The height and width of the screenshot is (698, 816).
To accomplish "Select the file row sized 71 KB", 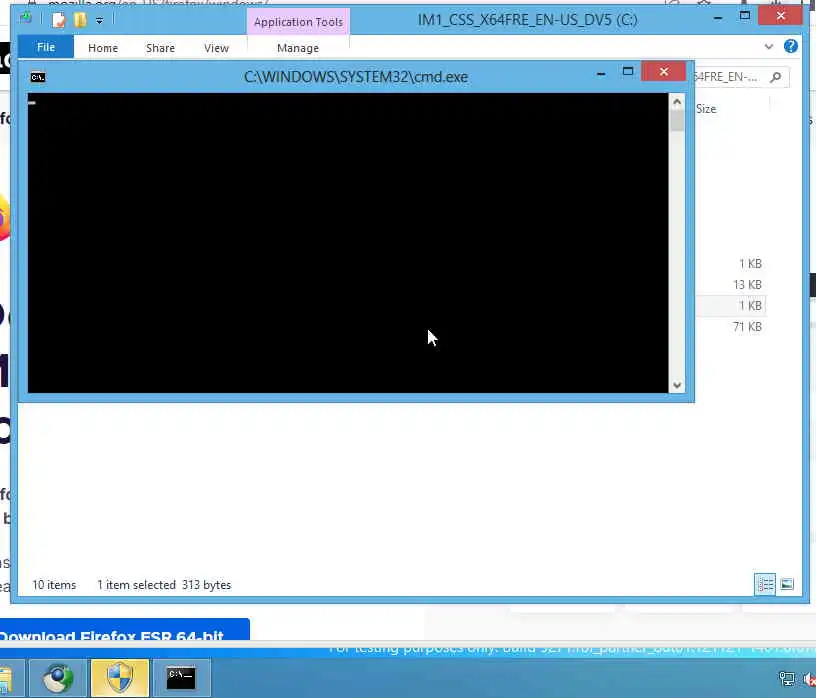I will [x=730, y=326].
